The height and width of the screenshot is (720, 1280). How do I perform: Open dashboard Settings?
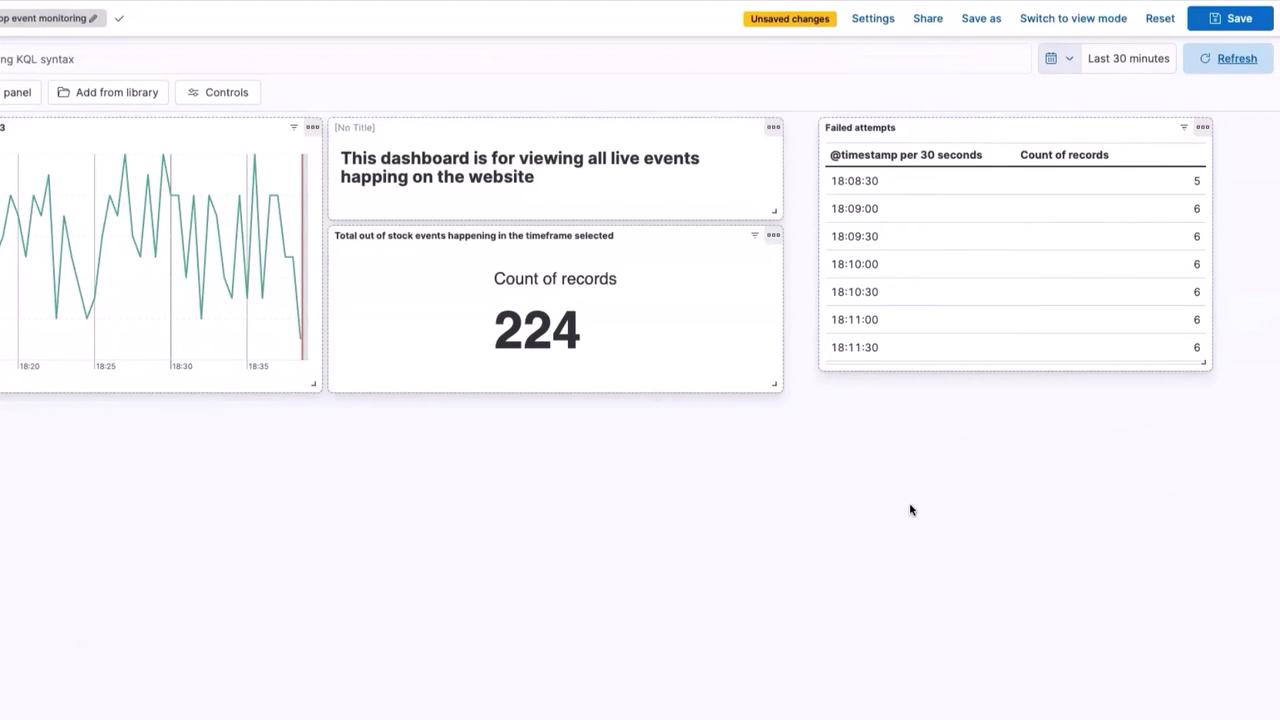873,18
